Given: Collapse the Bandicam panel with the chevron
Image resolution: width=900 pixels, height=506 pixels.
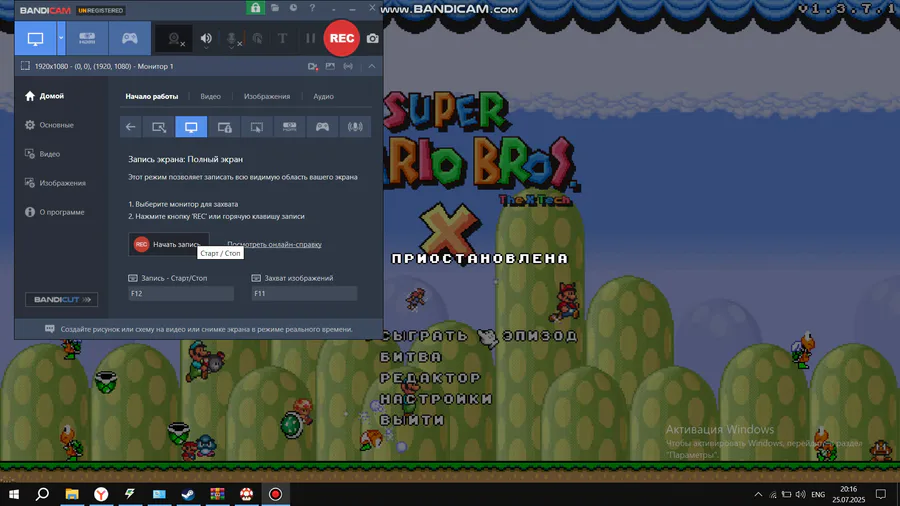Looking at the screenshot, I should click(372, 67).
